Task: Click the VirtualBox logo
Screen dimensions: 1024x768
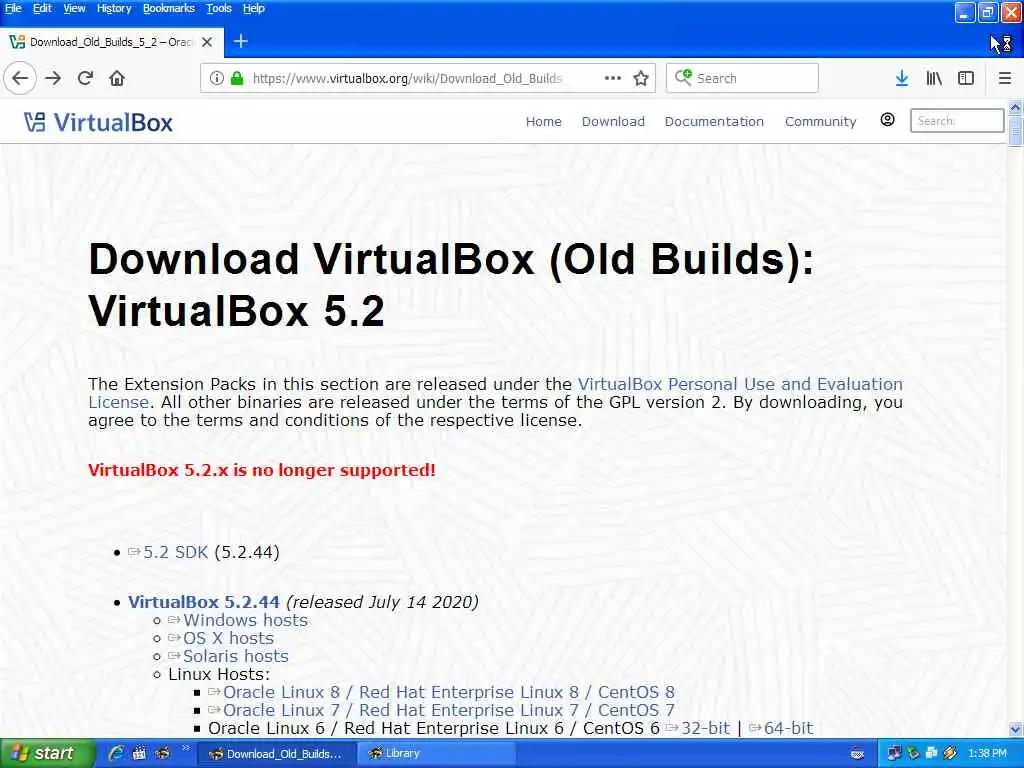Action: [x=98, y=122]
